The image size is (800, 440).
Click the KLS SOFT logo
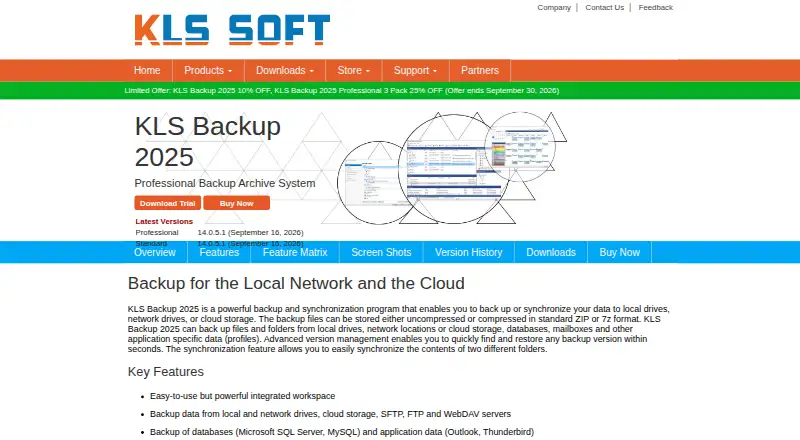click(x=232, y=30)
